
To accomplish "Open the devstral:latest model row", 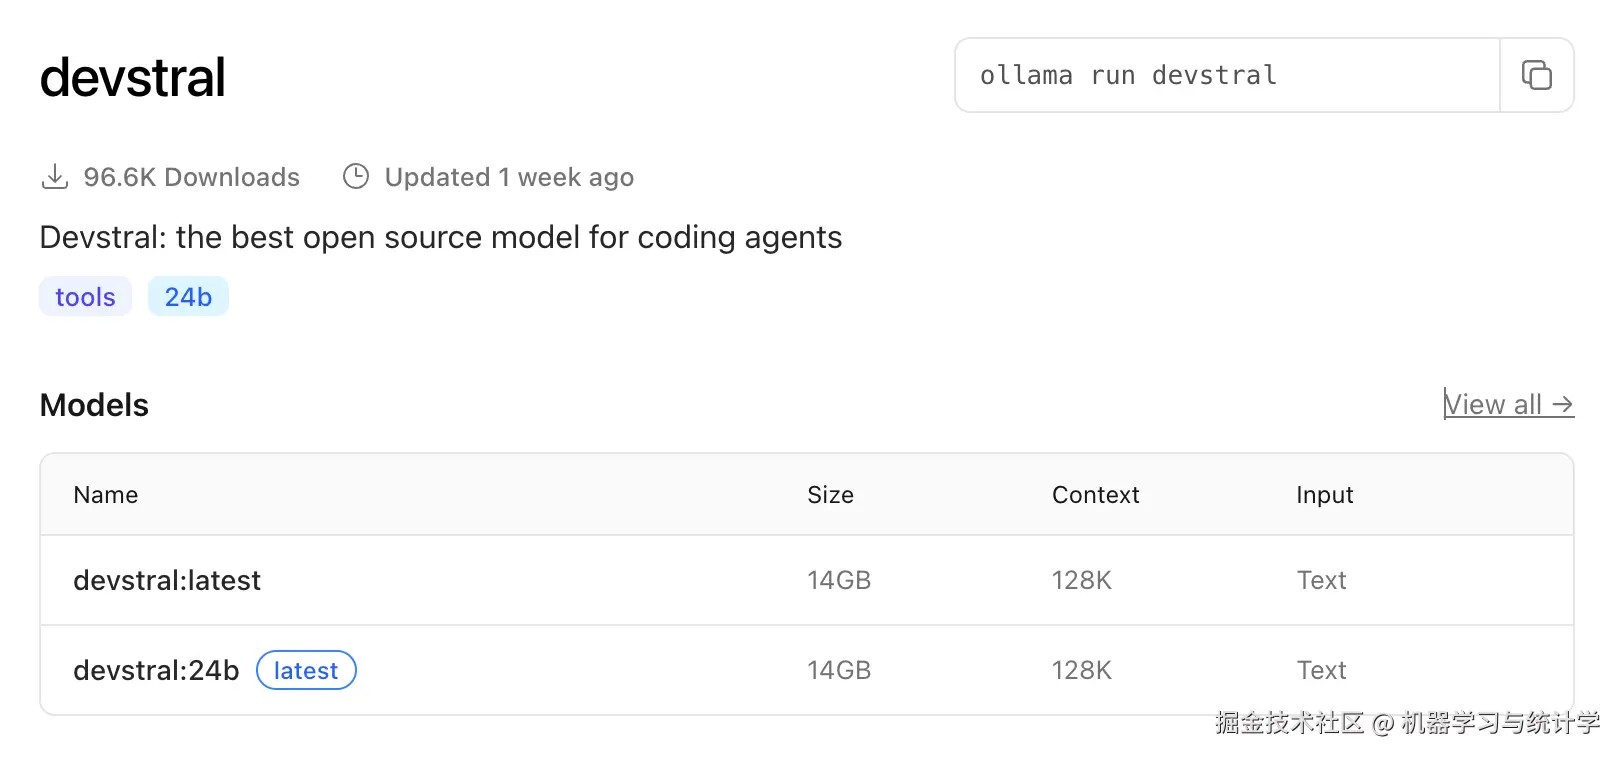I will [167, 580].
